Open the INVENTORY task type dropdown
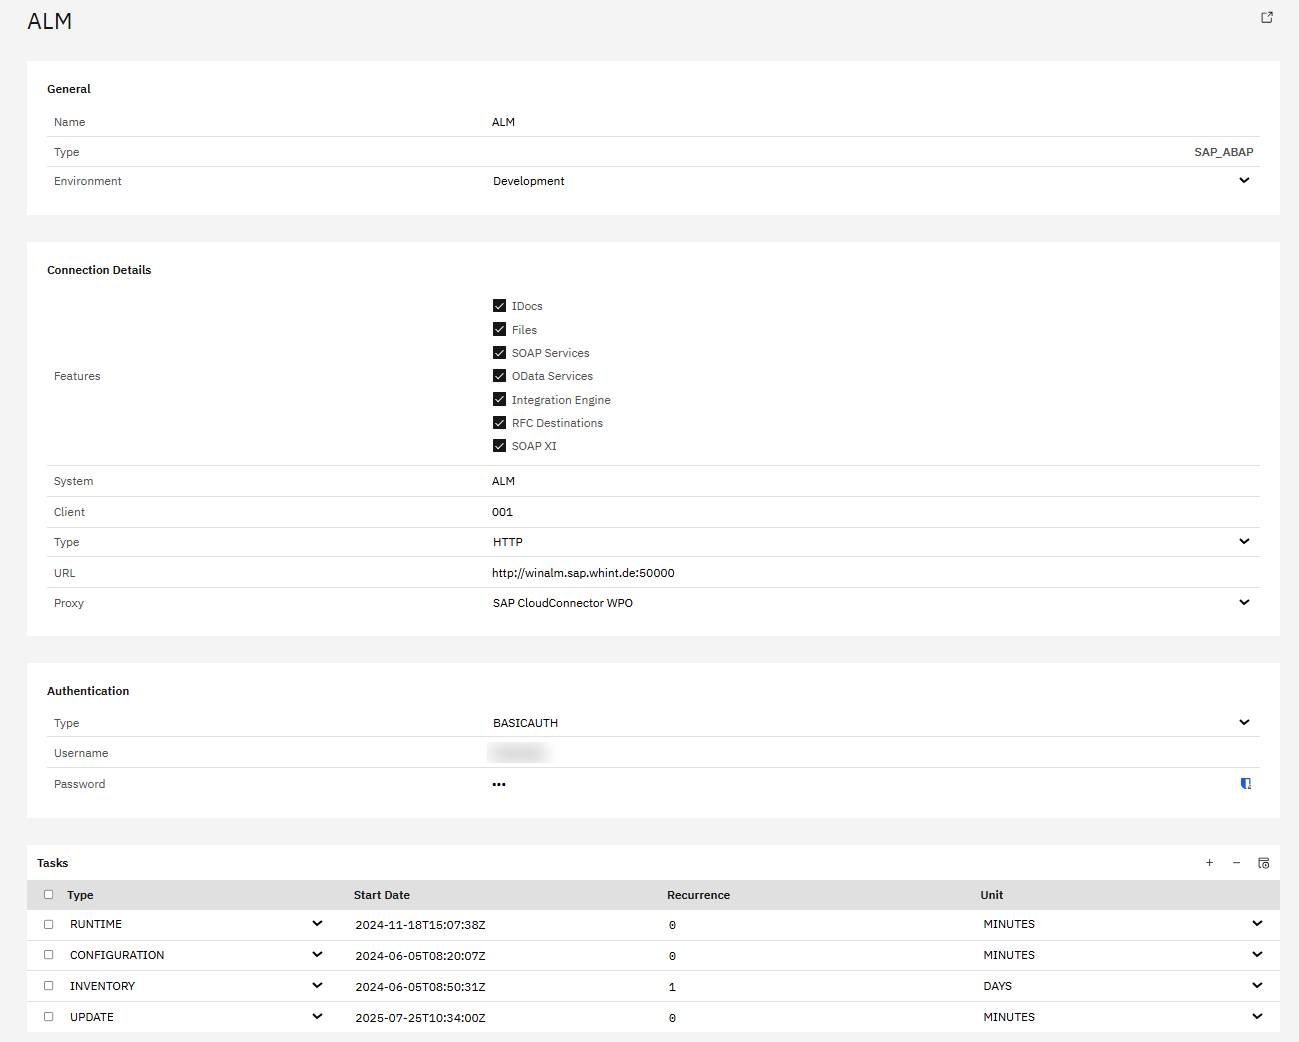 [317, 986]
